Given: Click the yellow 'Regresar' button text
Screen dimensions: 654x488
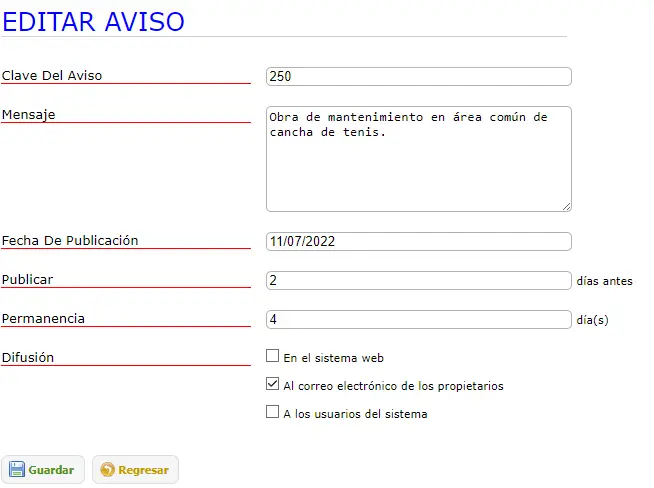Looking at the screenshot, I should tap(143, 470).
